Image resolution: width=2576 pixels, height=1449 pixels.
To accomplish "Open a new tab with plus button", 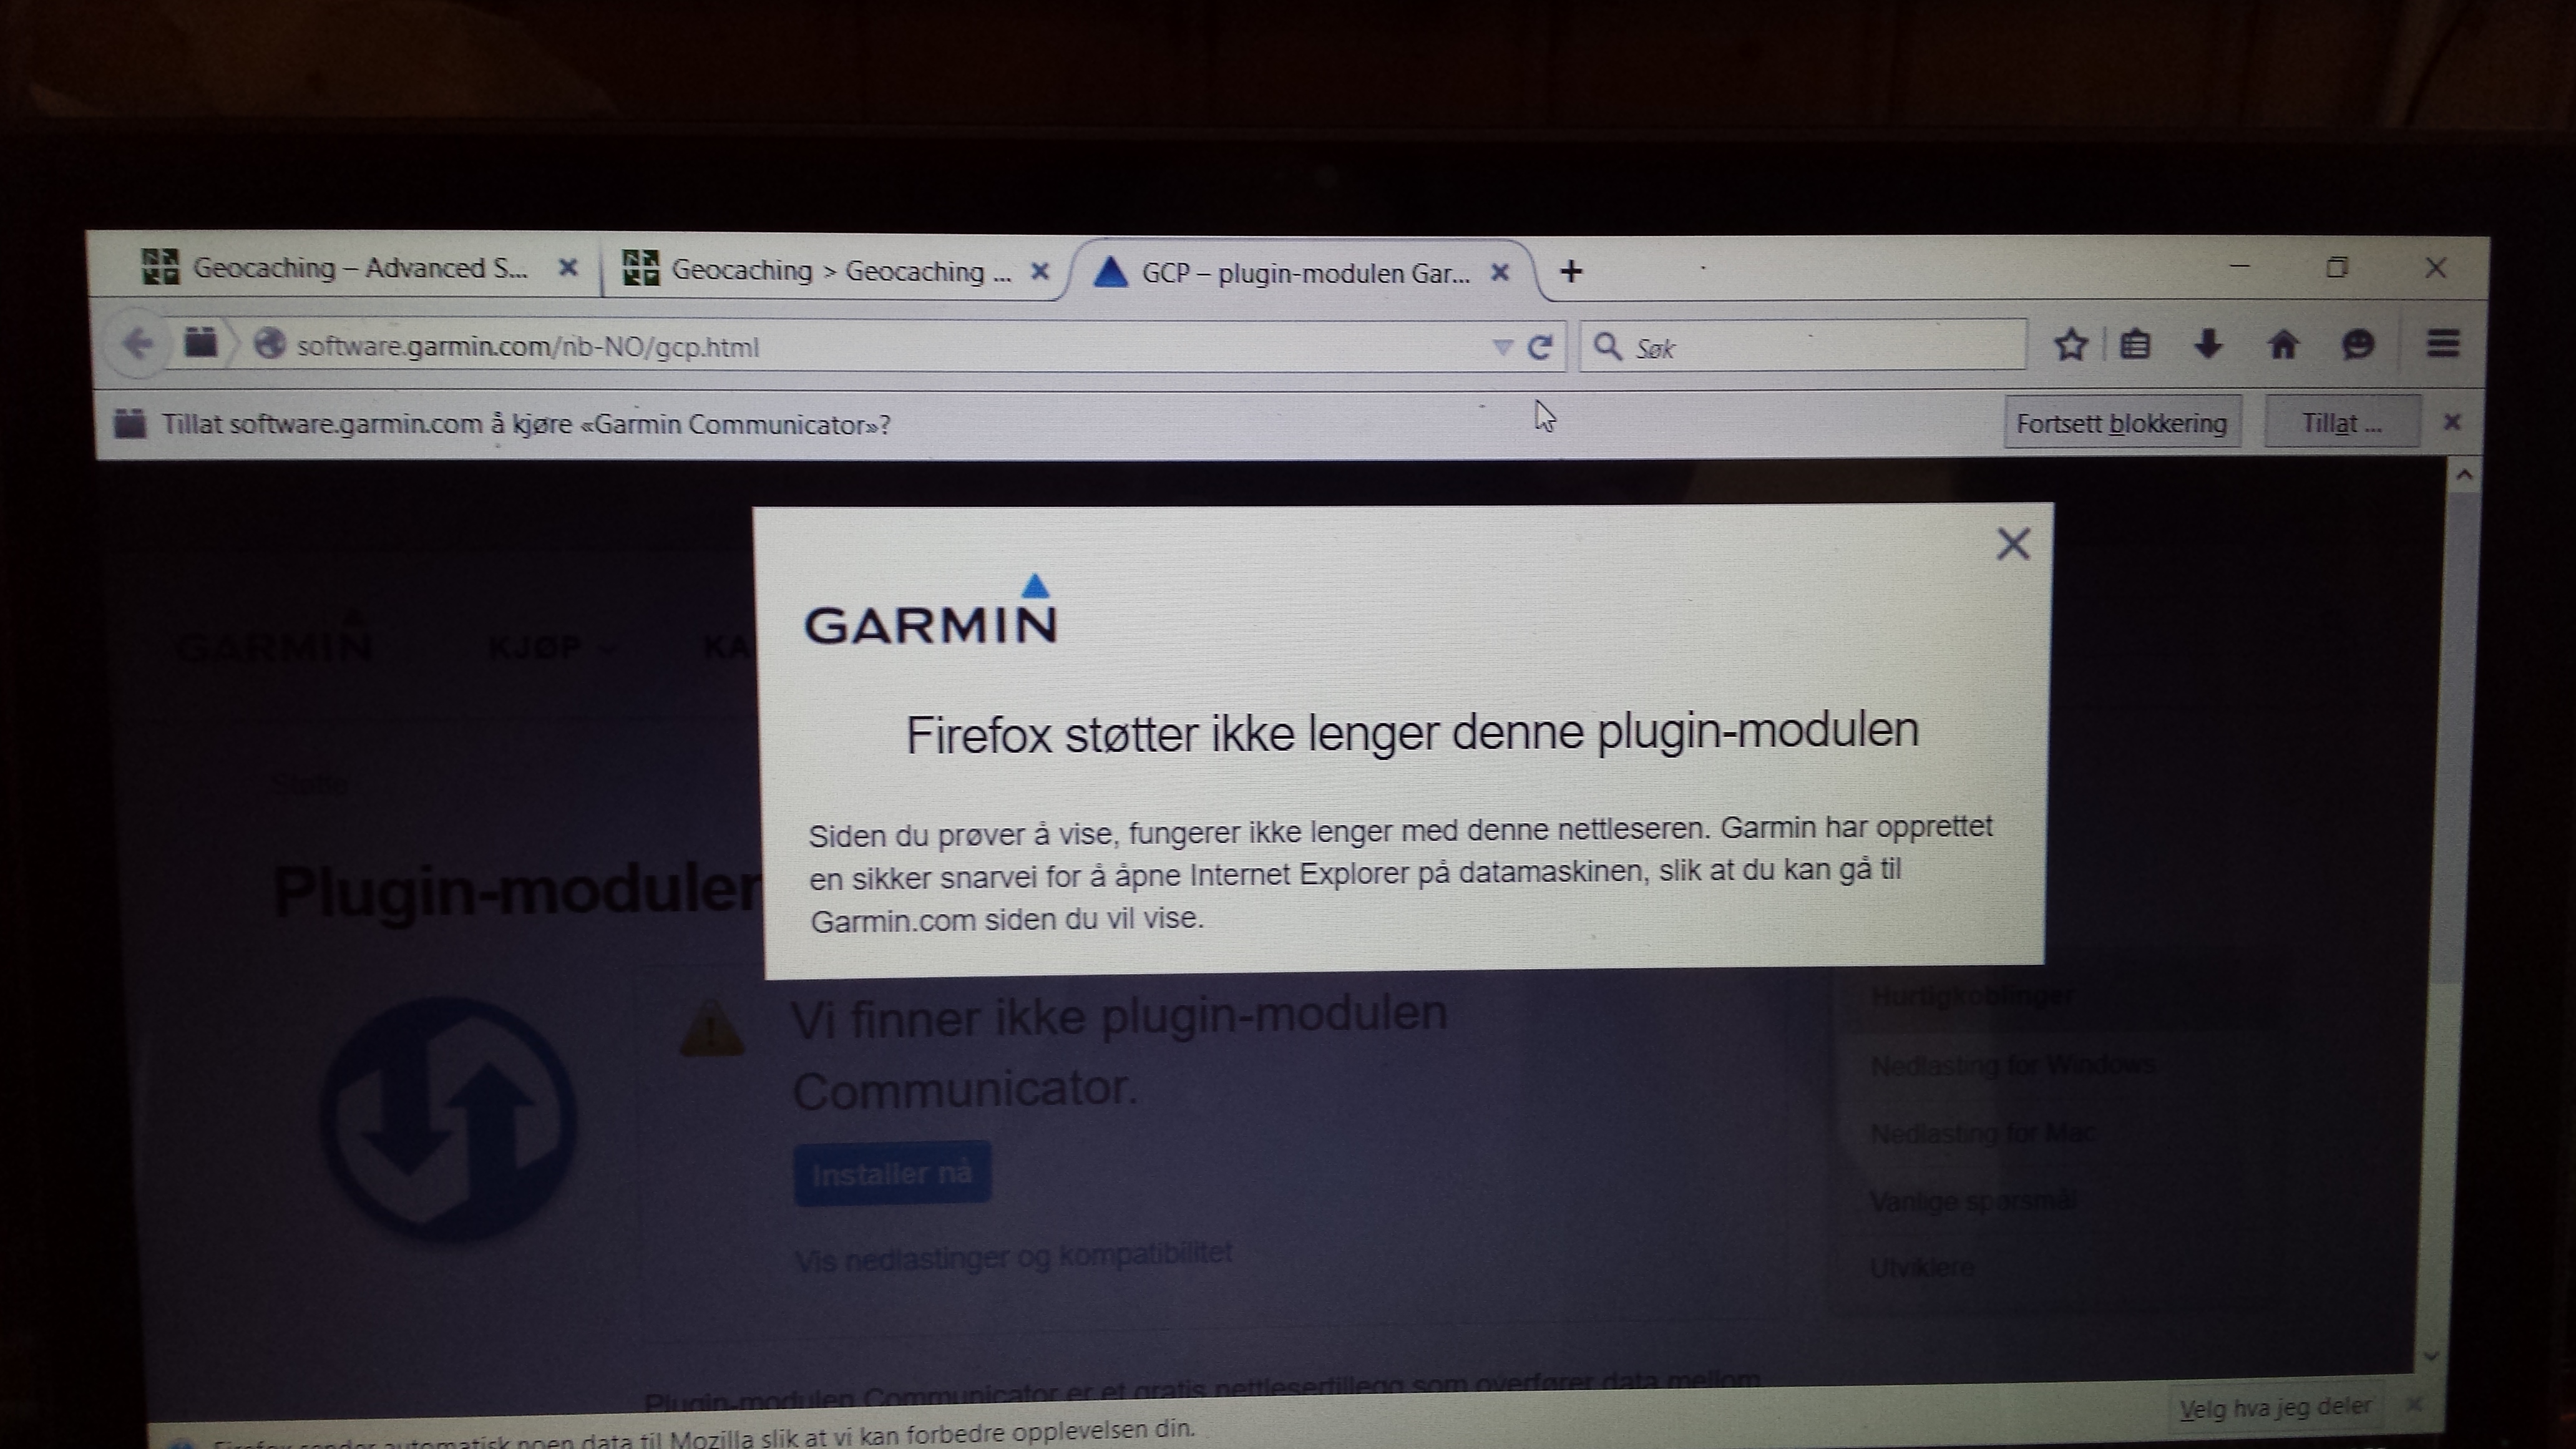I will tap(1571, 271).
